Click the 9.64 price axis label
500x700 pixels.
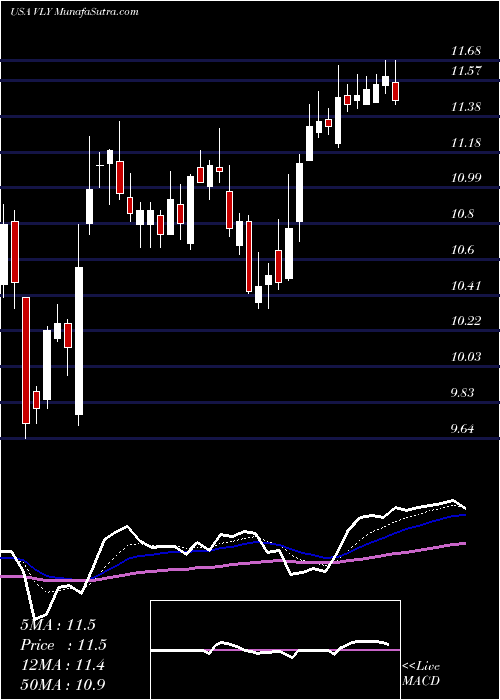tap(463, 429)
